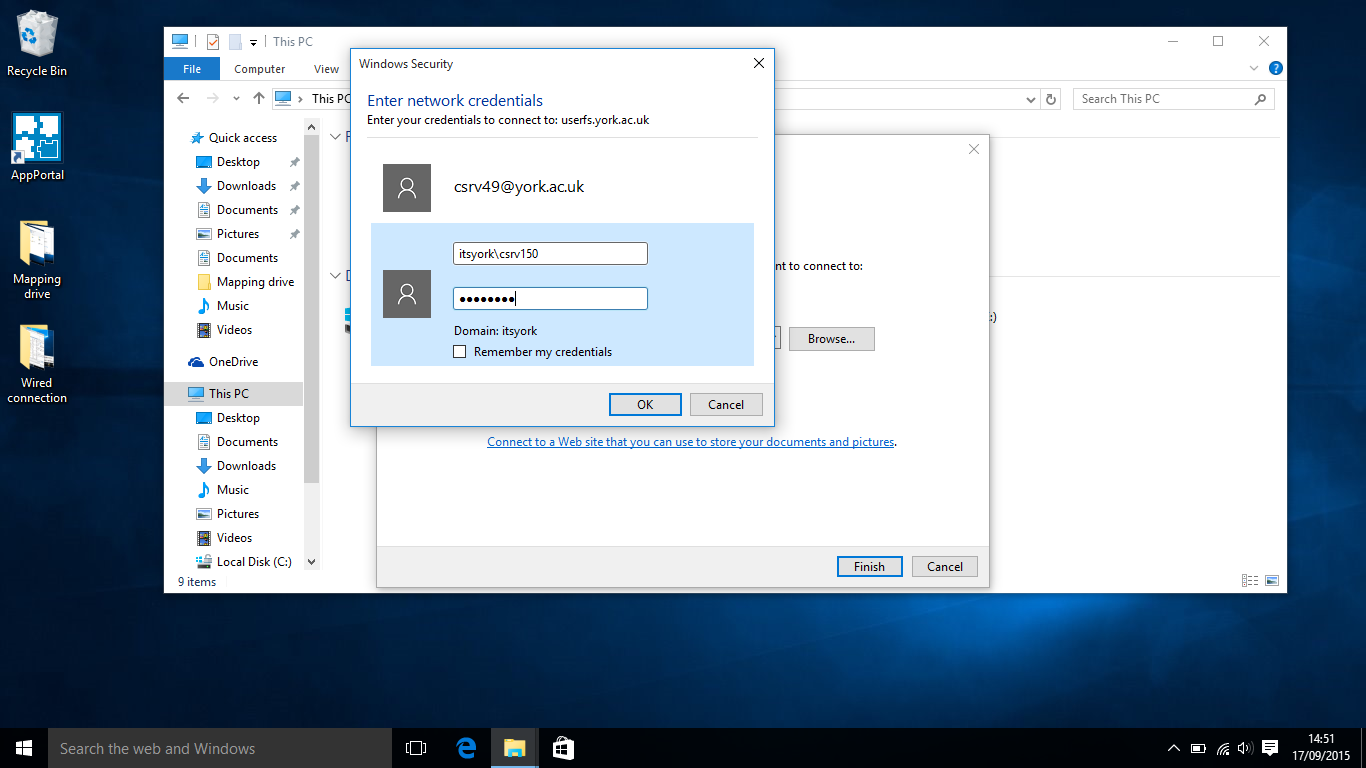Screen dimensions: 1366x768
Task: Open the Computer ribbon tab
Action: 260,69
